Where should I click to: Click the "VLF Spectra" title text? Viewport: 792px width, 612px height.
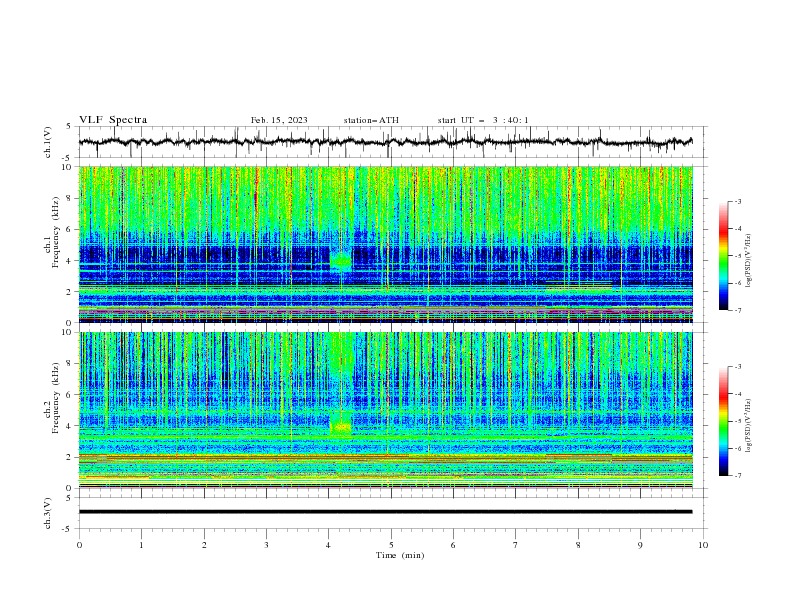(x=113, y=120)
